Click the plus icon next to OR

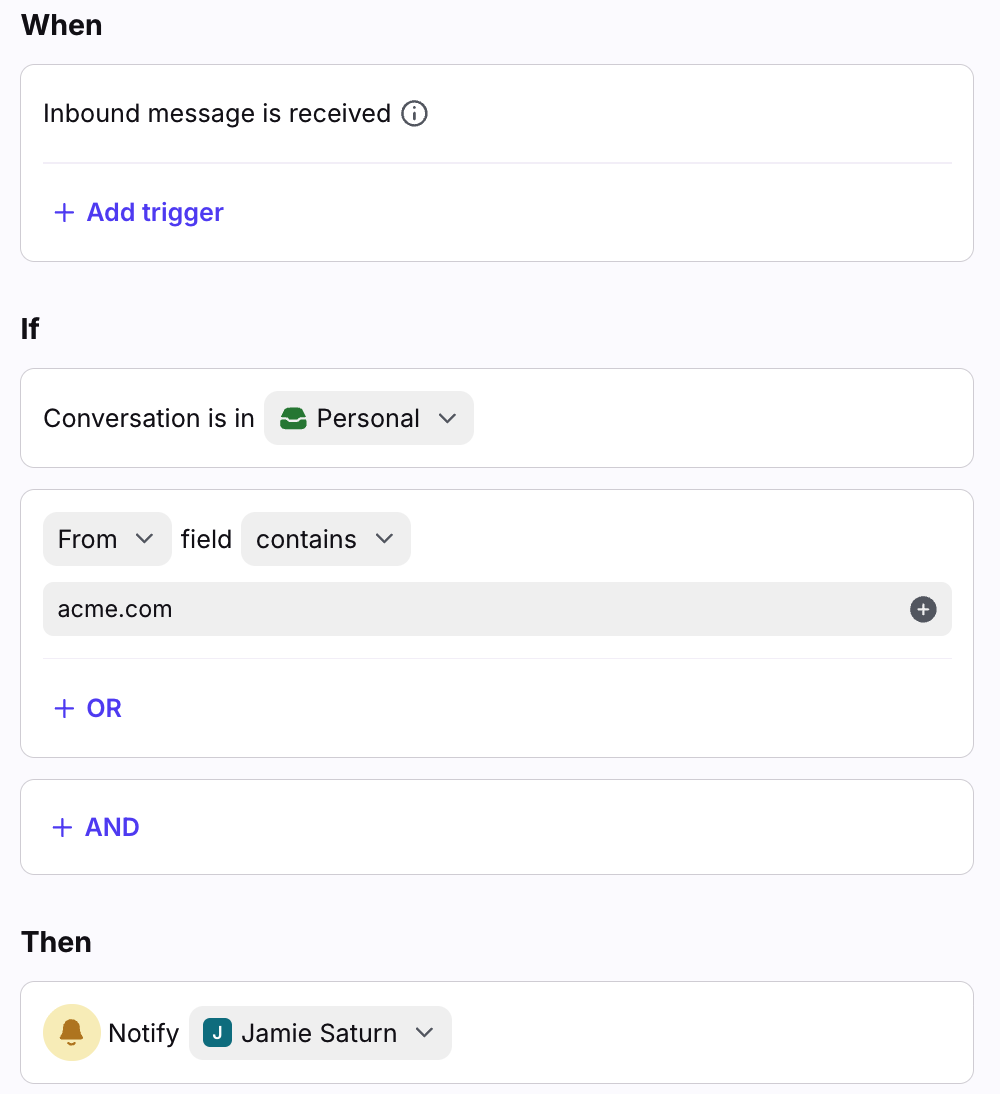(64, 708)
